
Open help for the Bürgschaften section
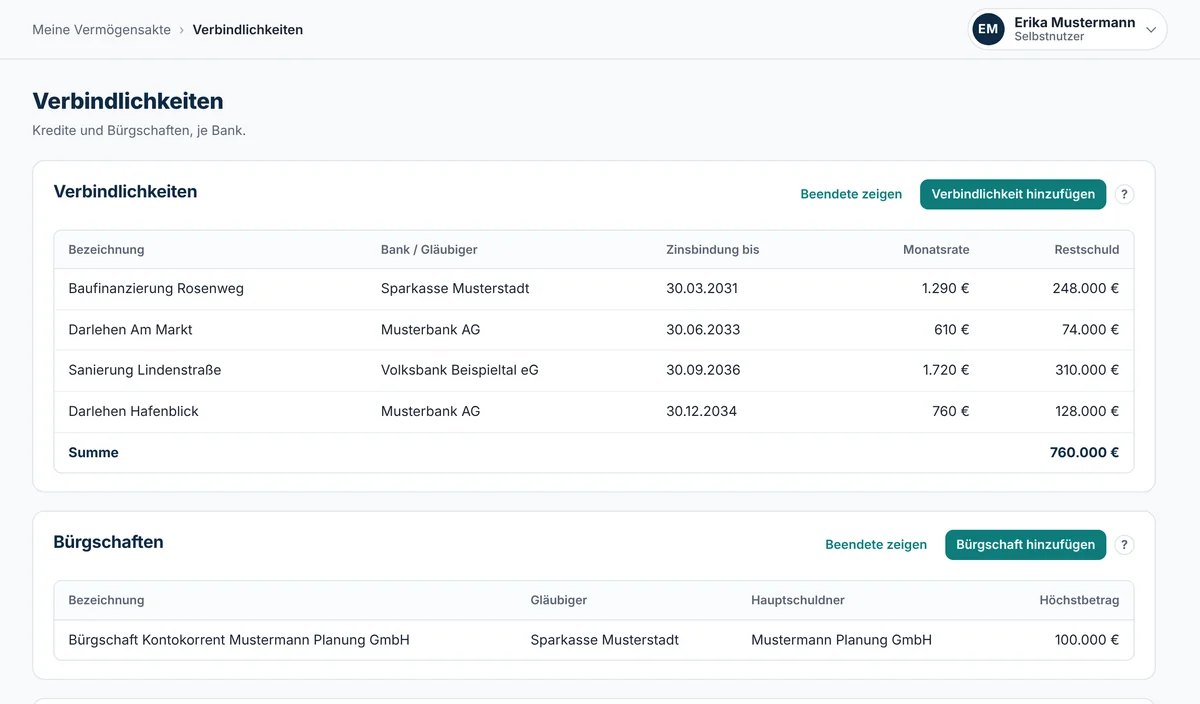point(1125,545)
